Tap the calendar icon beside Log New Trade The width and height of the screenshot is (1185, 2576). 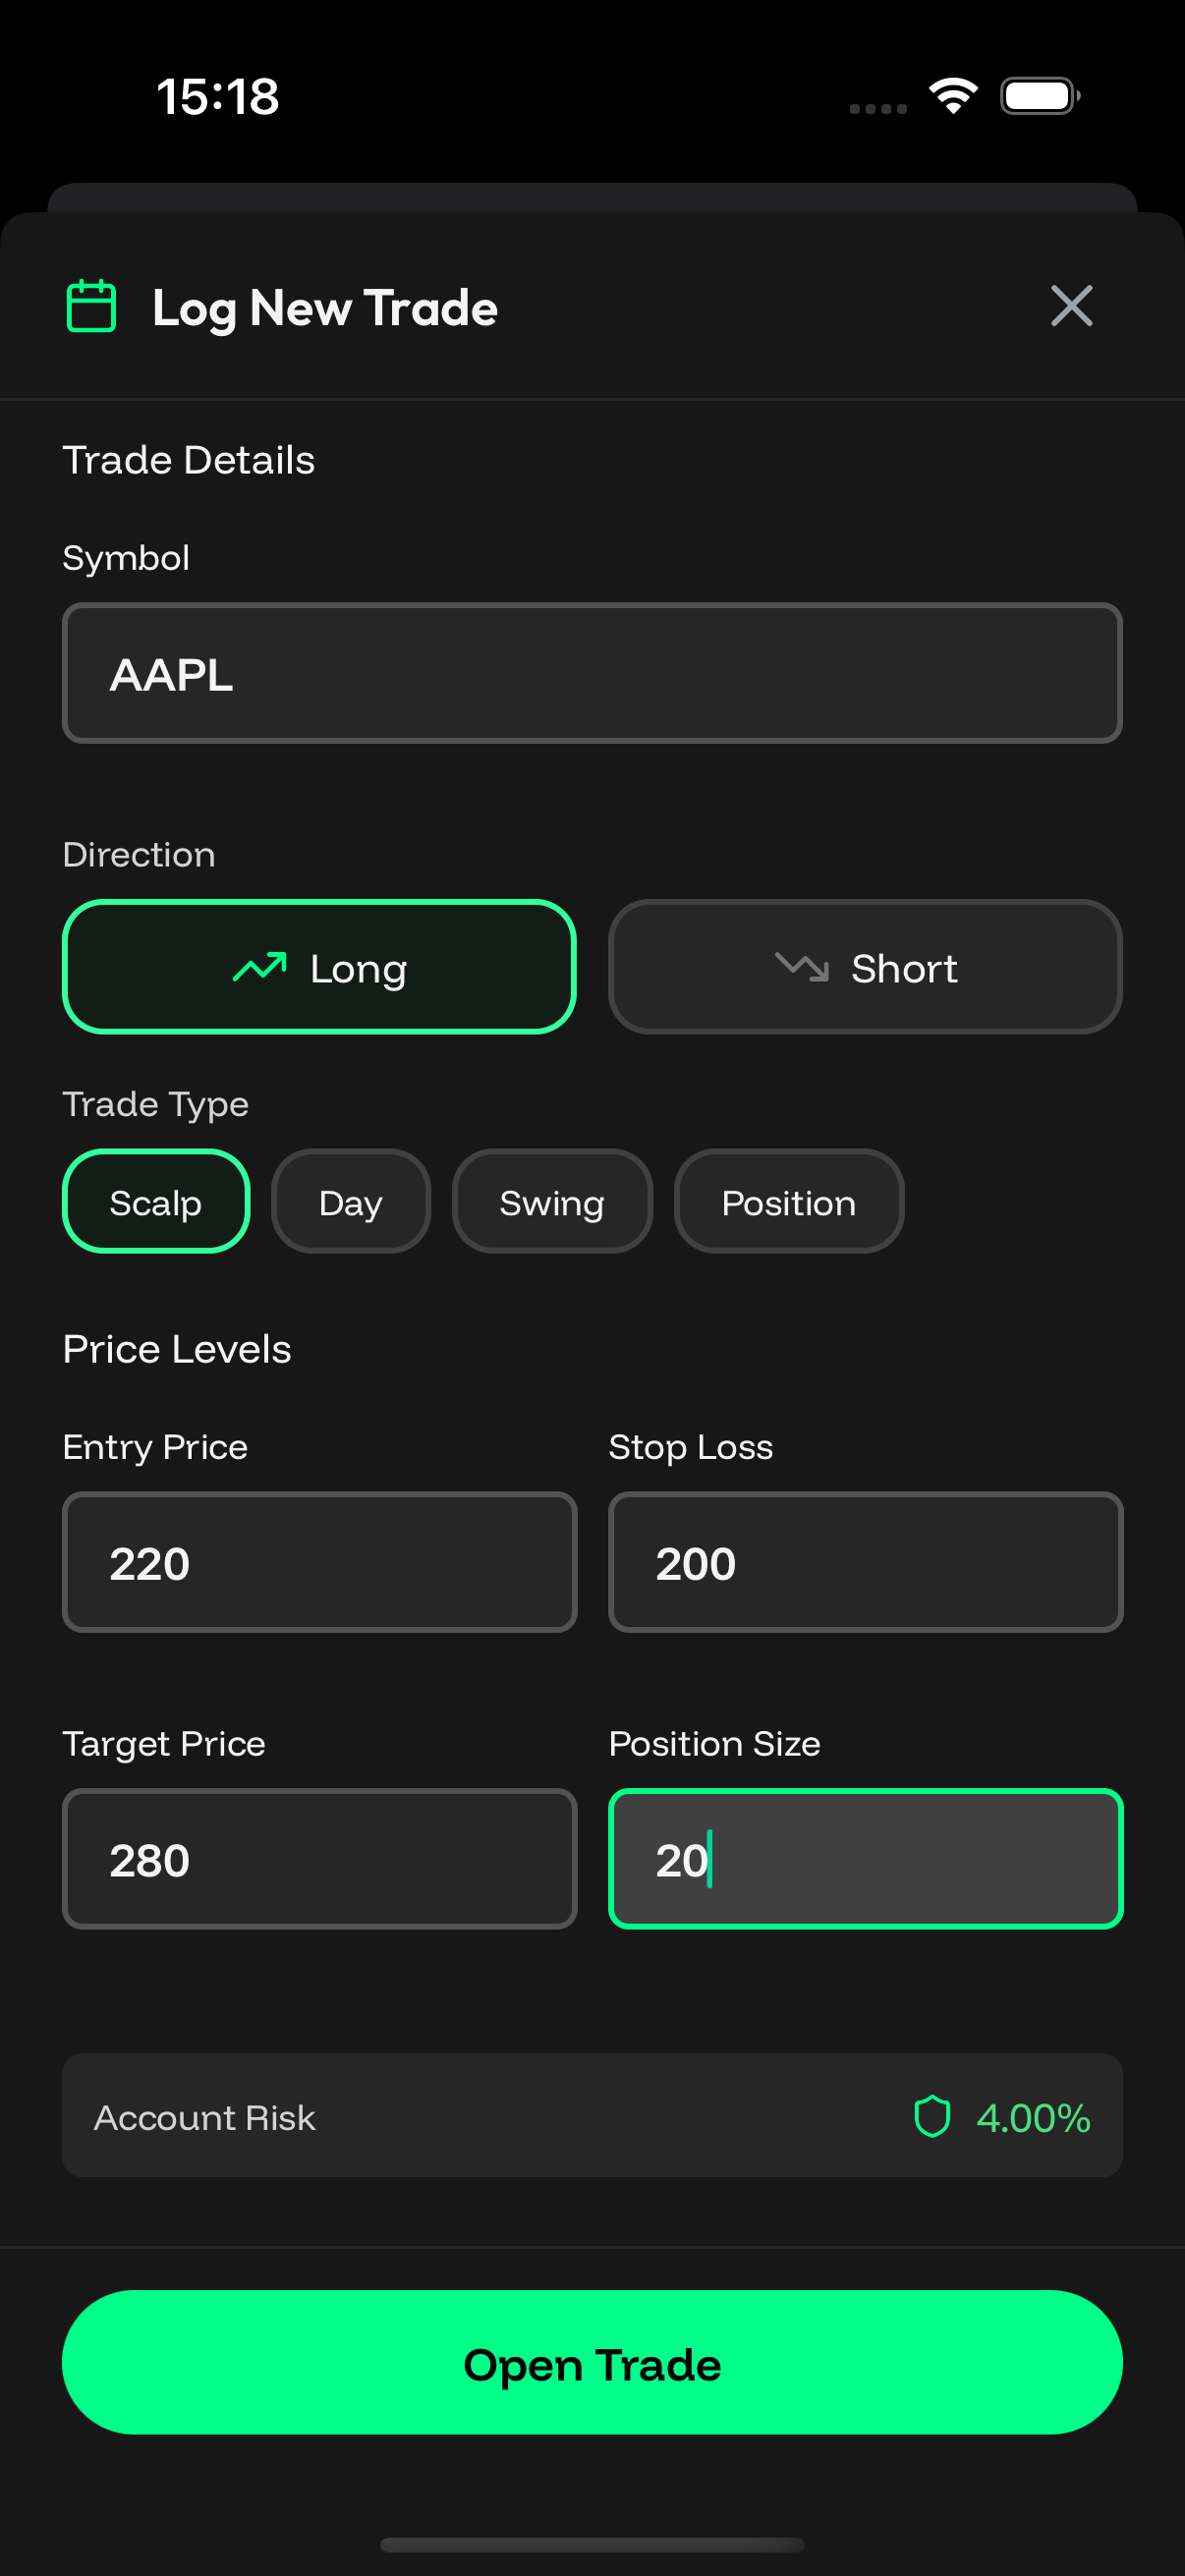click(x=91, y=306)
